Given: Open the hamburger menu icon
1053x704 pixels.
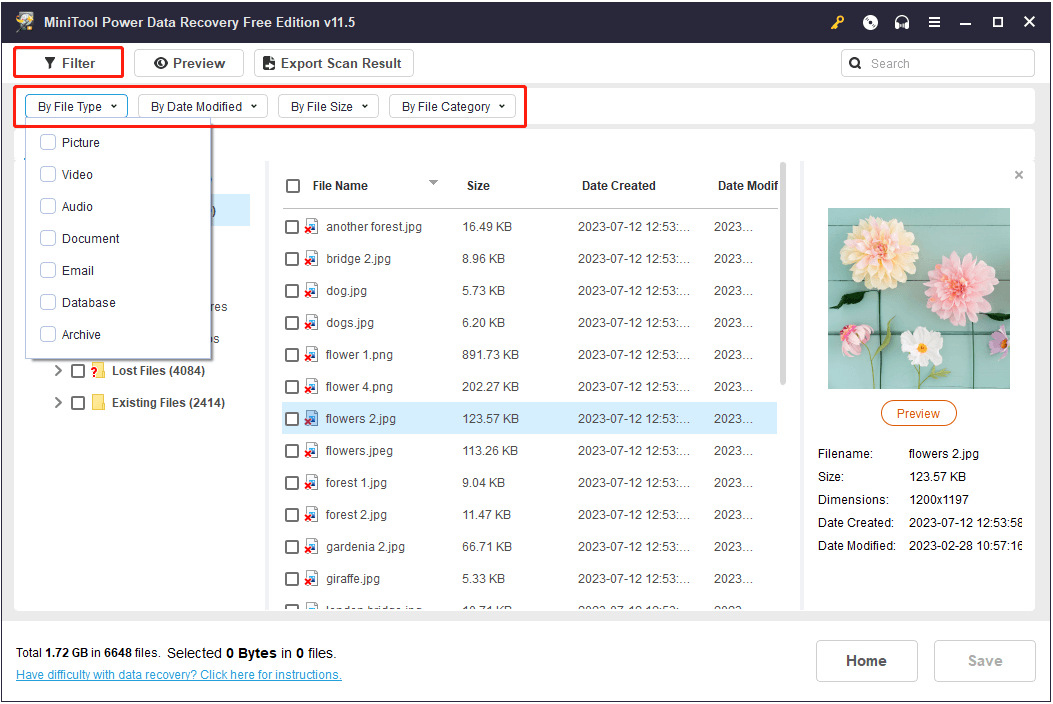Looking at the screenshot, I should point(934,22).
